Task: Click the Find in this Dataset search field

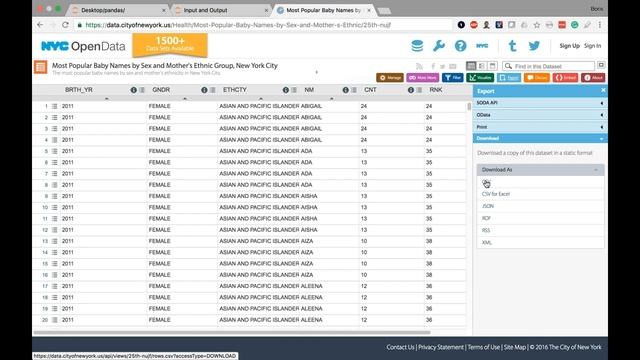Action: tap(549, 66)
